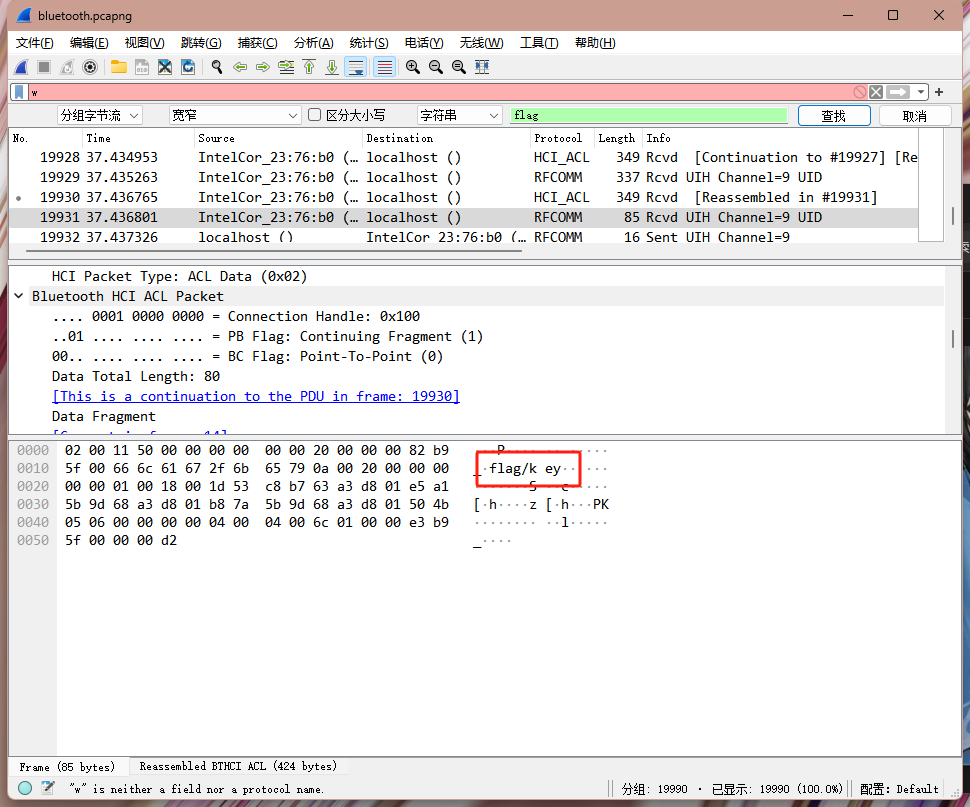Open a capture file with the folder icon
This screenshot has width=970, height=807.
tap(119, 67)
